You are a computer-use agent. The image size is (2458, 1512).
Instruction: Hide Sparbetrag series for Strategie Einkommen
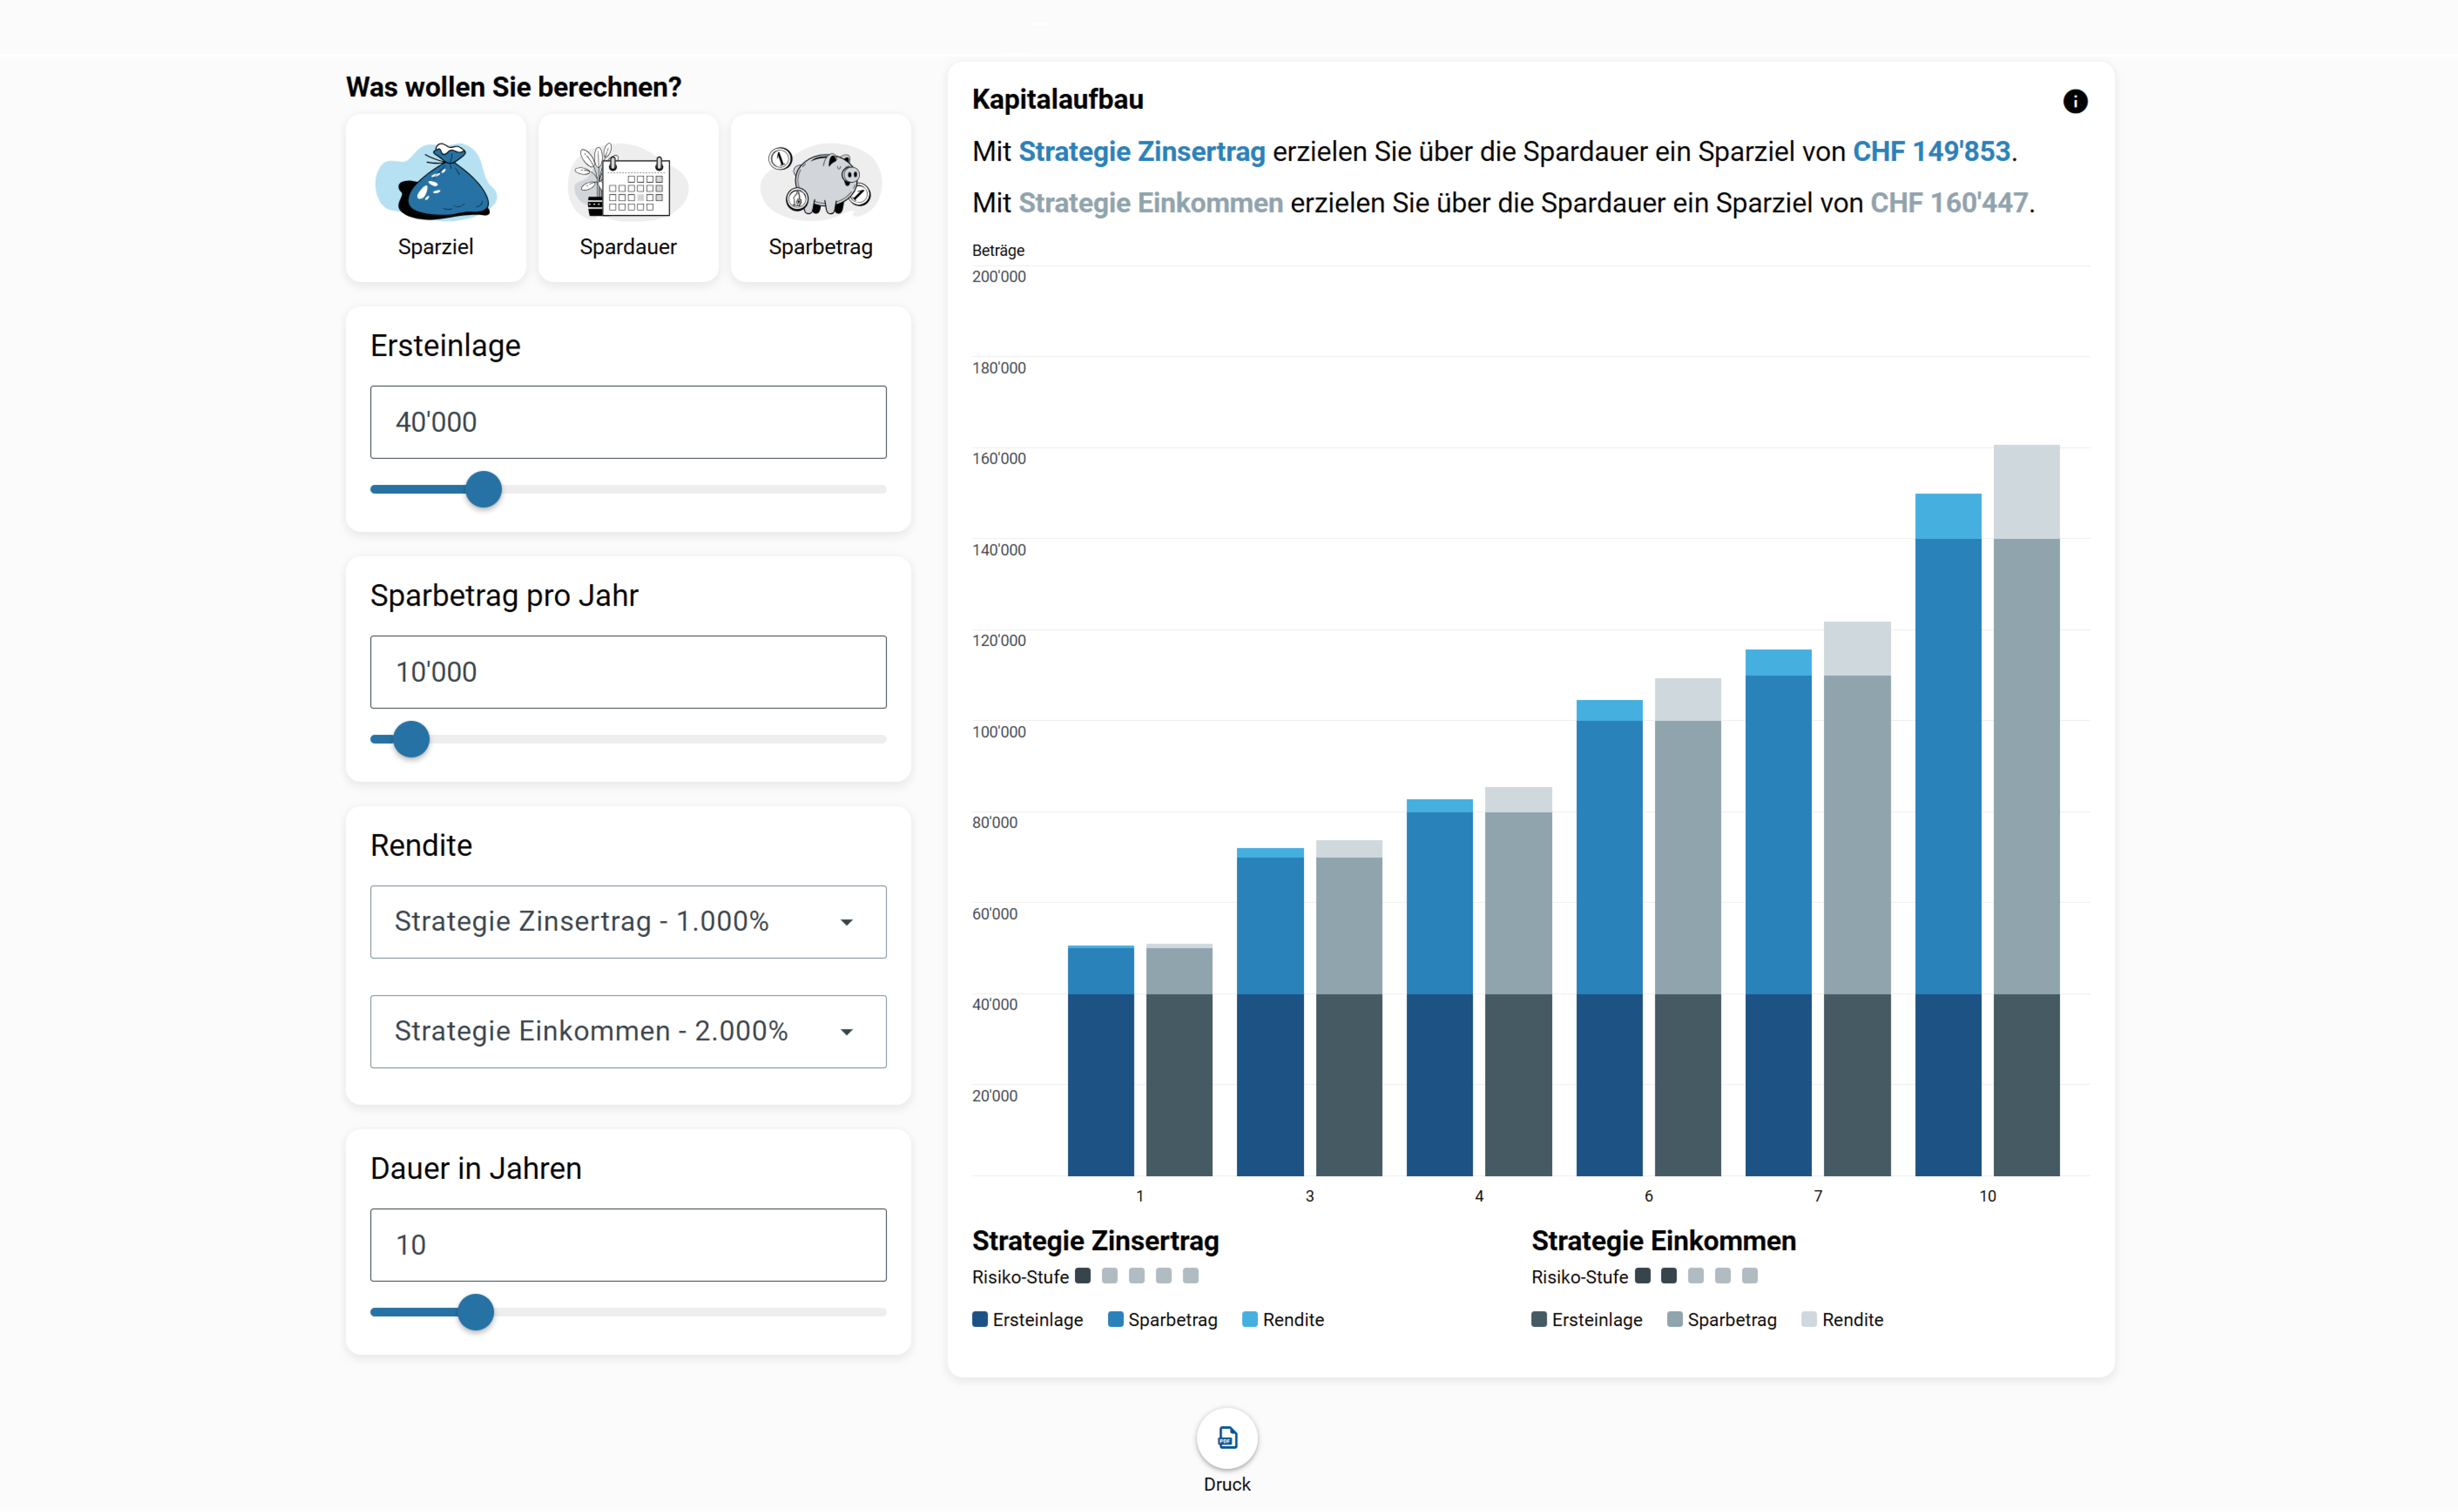(x=1722, y=1320)
